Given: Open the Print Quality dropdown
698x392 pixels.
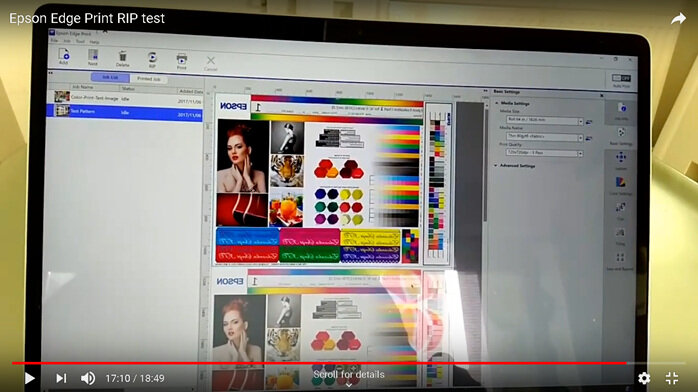Looking at the screenshot, I should point(544,153).
